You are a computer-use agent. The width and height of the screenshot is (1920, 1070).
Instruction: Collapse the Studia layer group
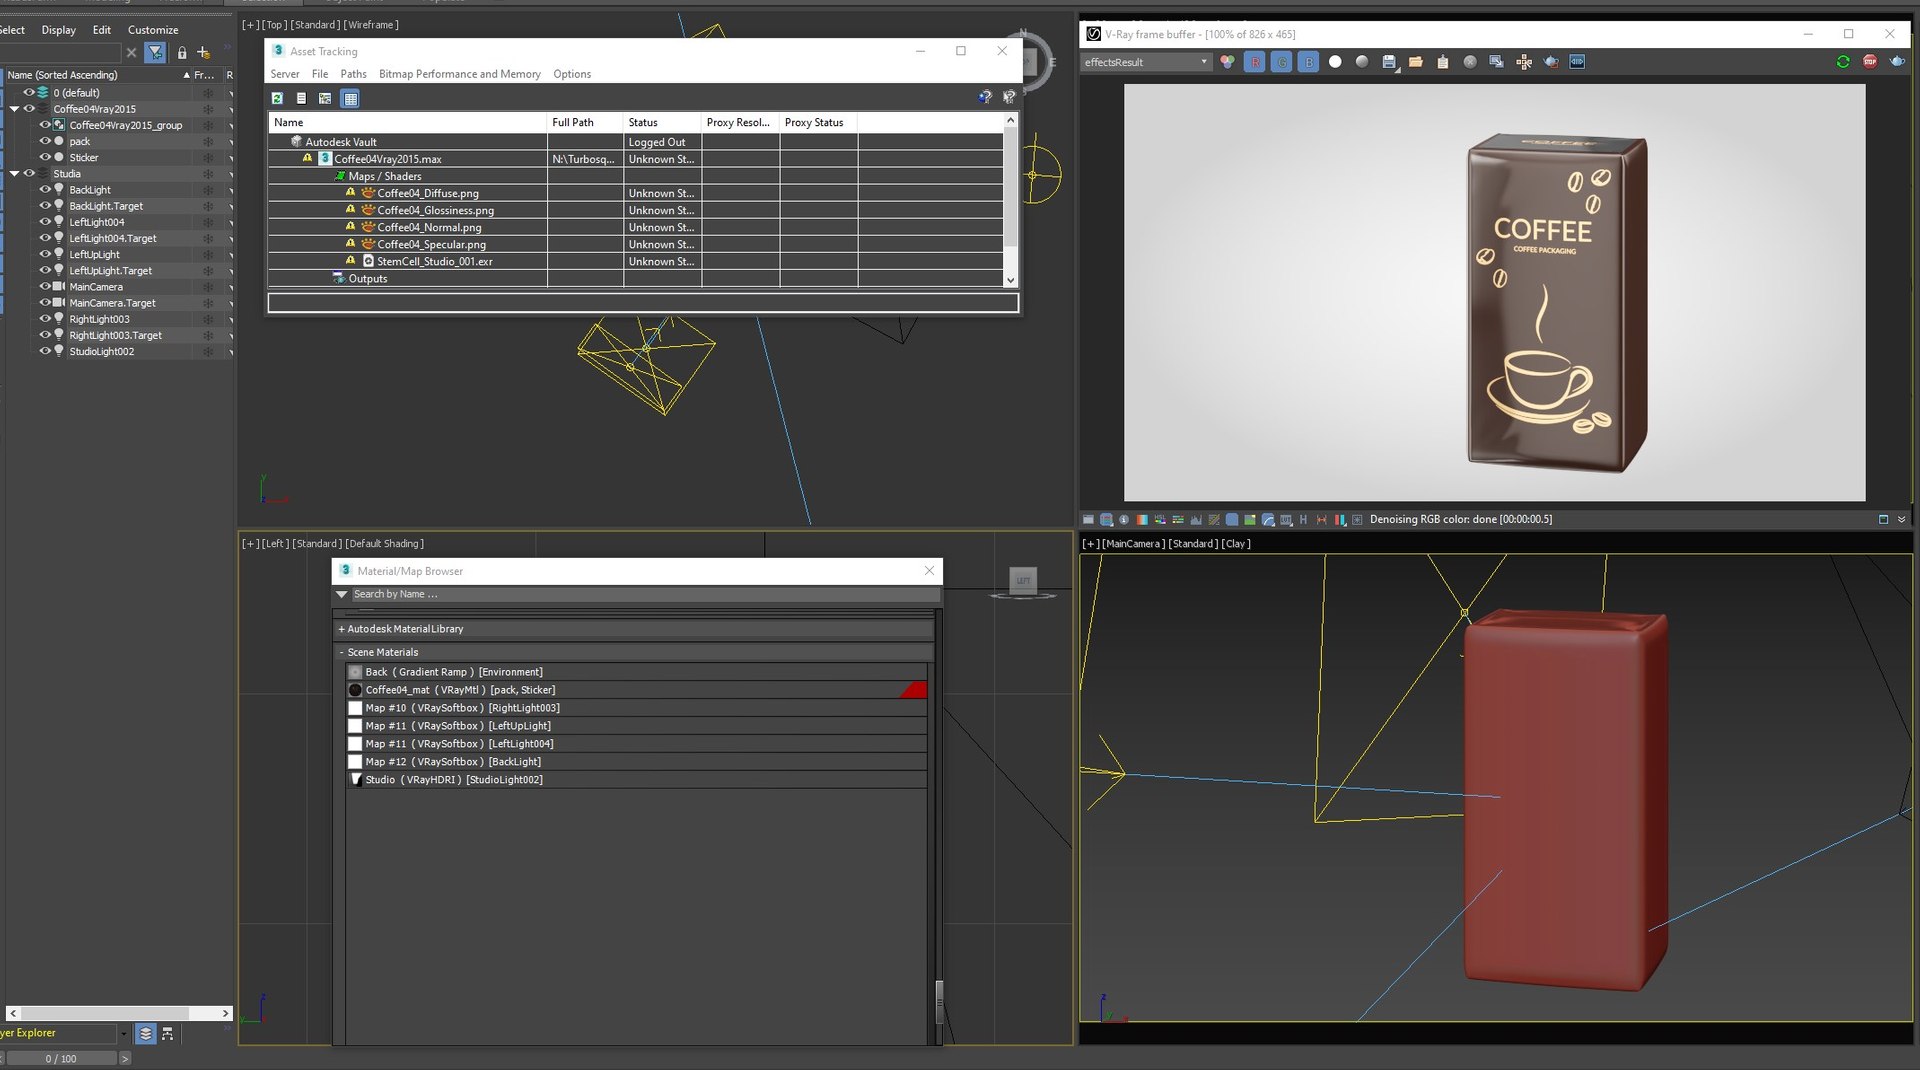tap(14, 174)
